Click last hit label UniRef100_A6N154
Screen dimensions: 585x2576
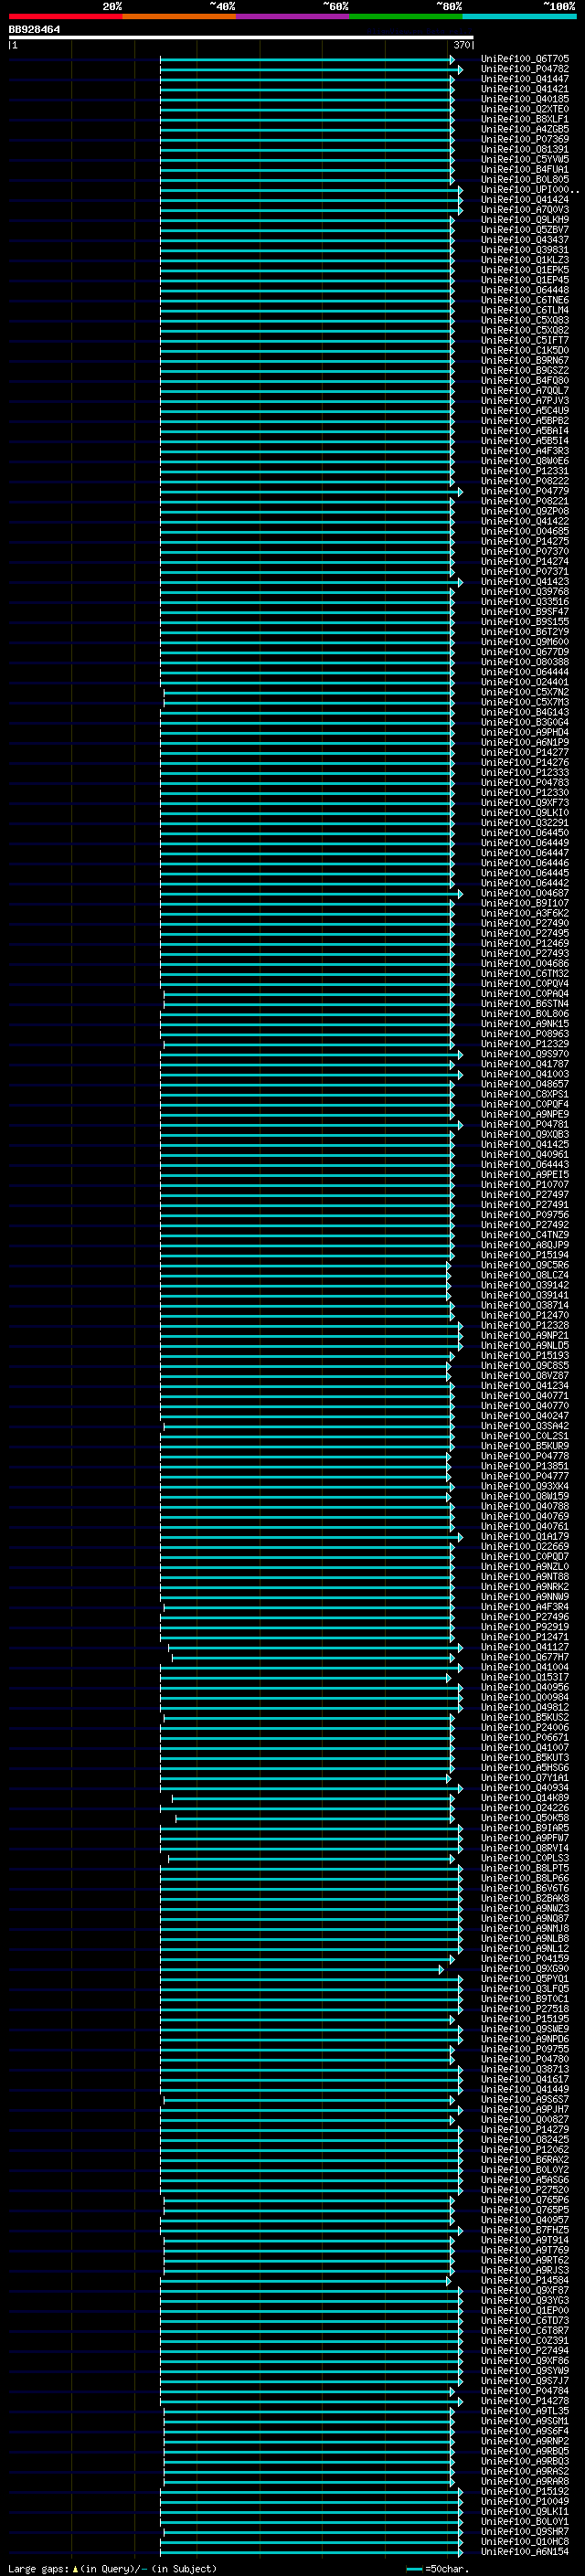(525, 2551)
